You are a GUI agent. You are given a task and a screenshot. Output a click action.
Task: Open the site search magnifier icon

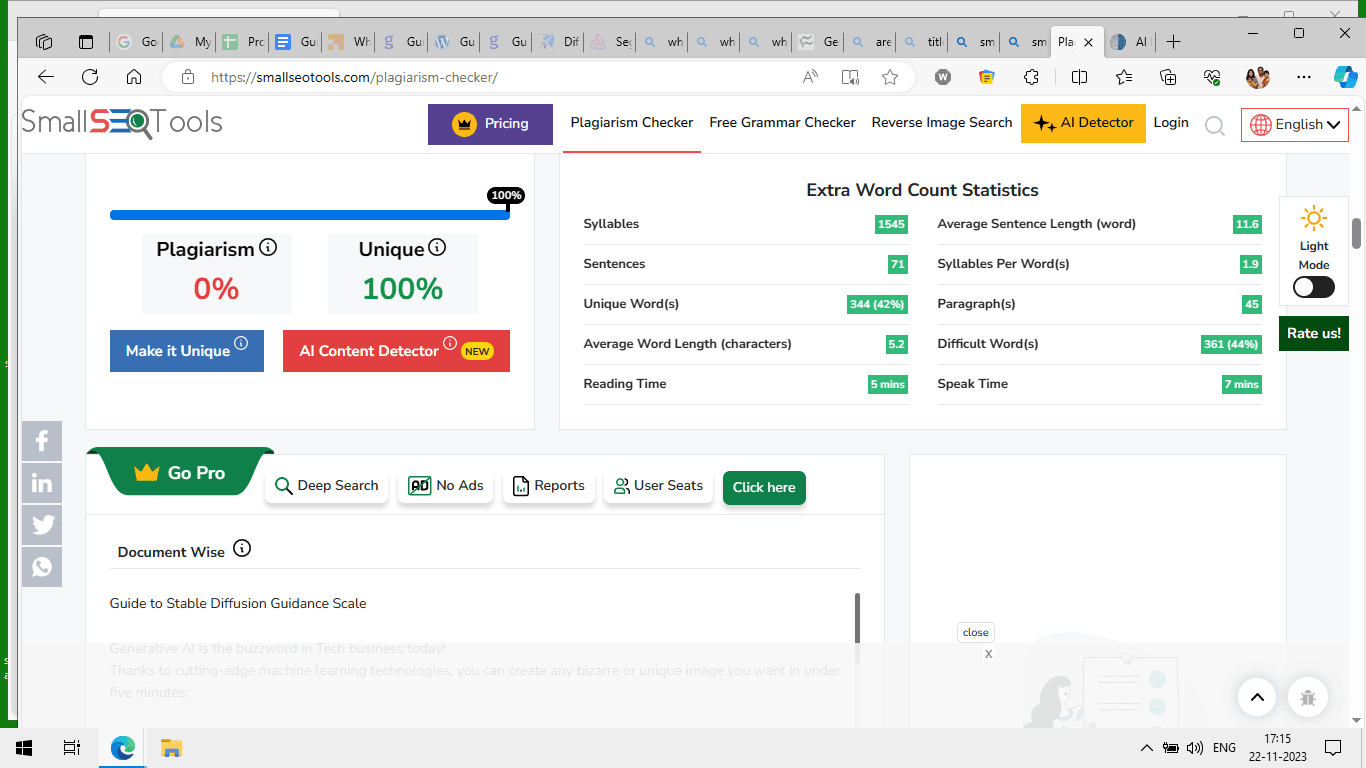tap(1215, 125)
